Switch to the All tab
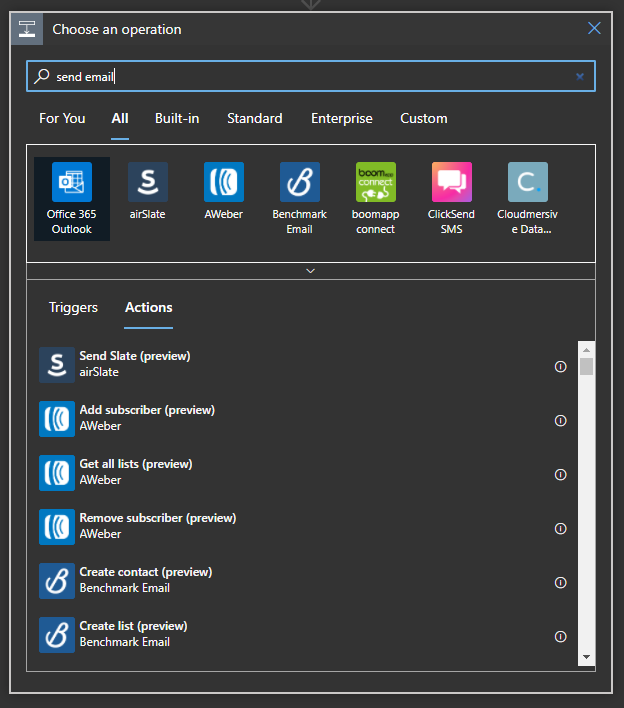The width and height of the screenshot is (624, 708). pos(120,118)
